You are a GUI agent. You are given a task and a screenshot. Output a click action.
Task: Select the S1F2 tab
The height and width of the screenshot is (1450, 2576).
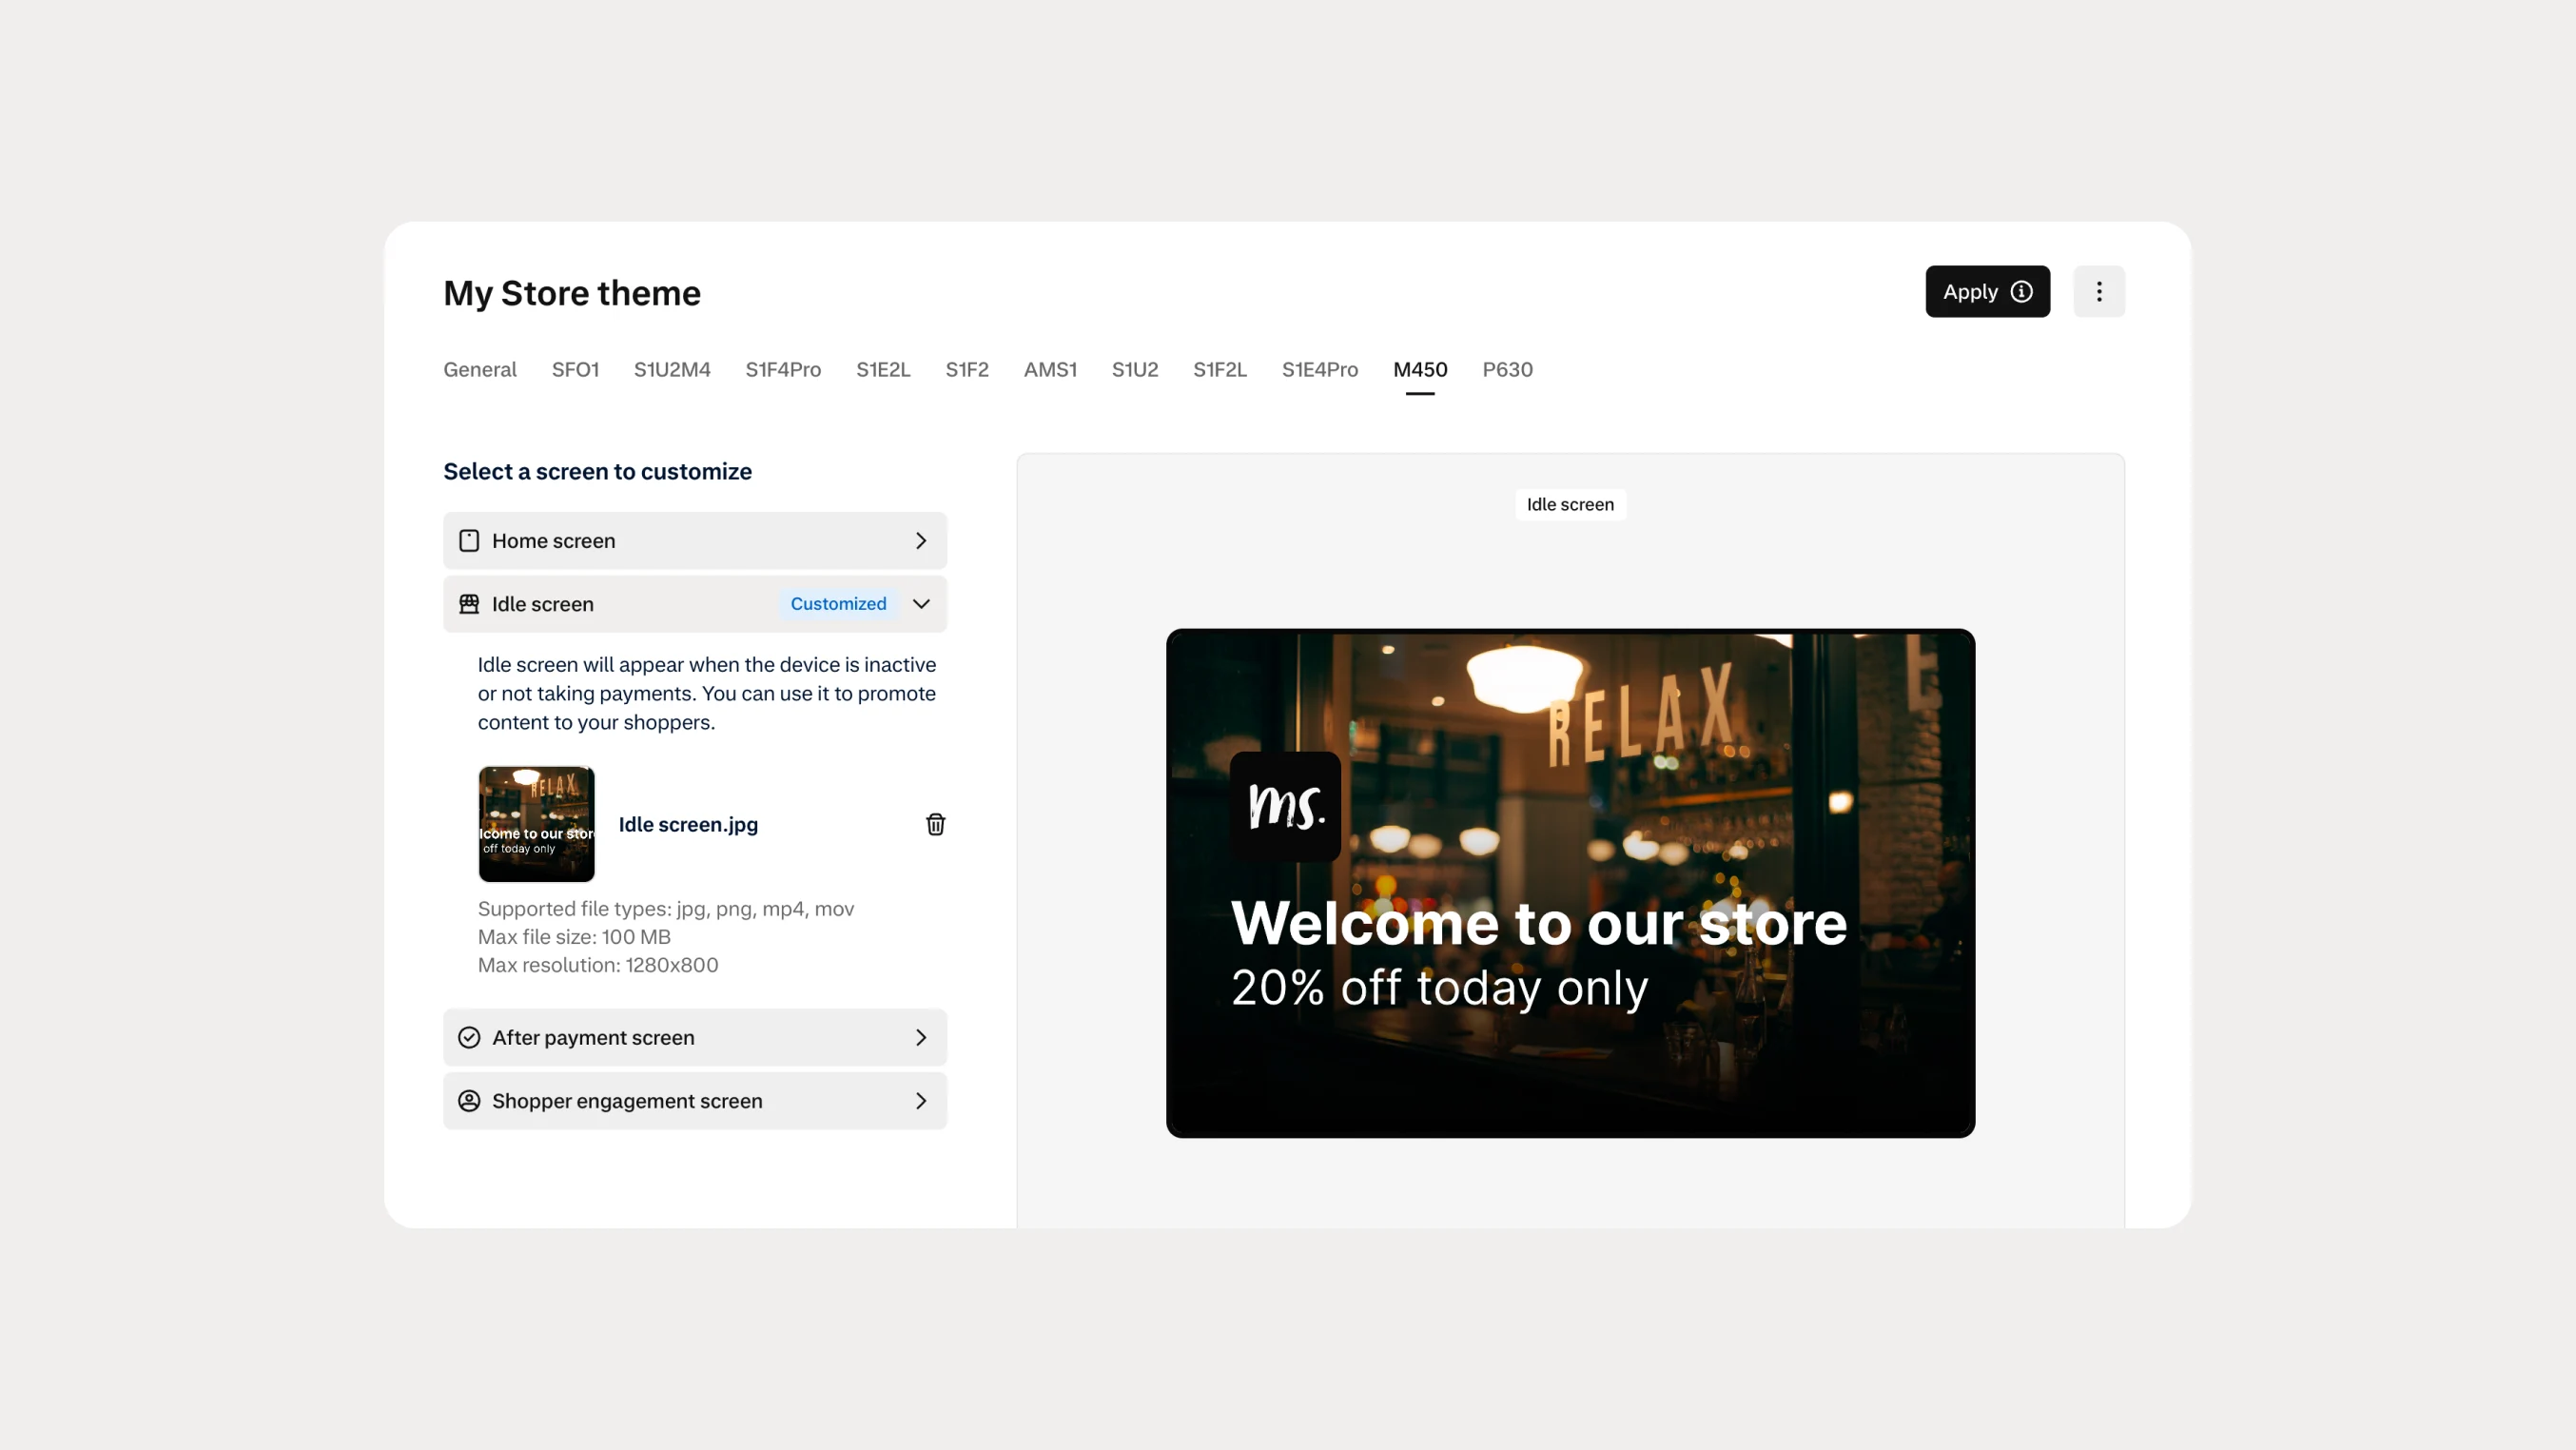[967, 369]
